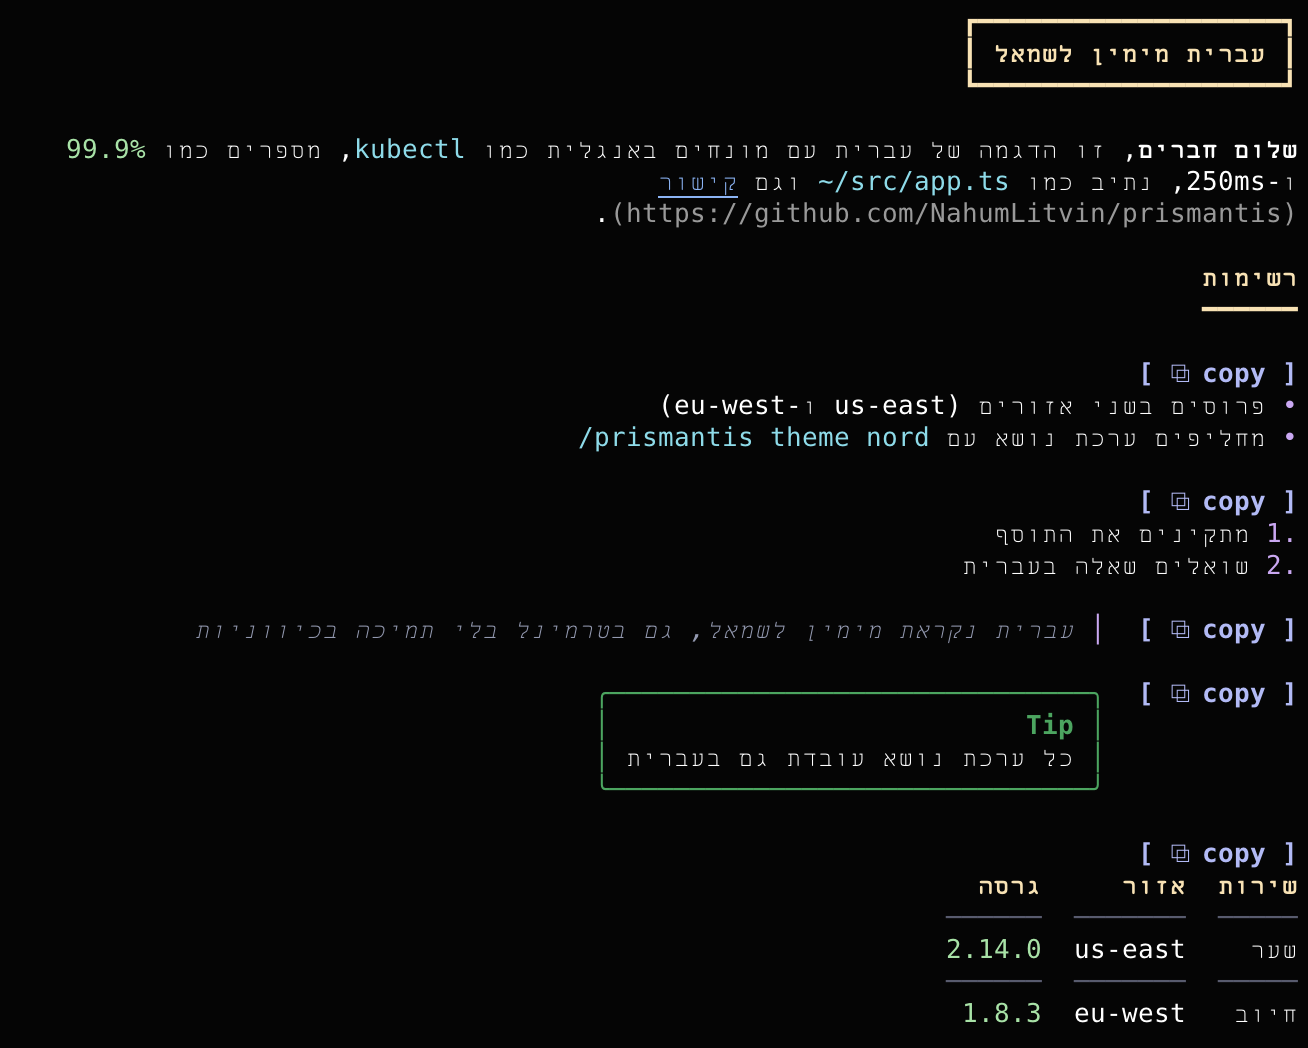Click the חיוב service cell
The image size is (1308, 1048).
(x=1266, y=1015)
